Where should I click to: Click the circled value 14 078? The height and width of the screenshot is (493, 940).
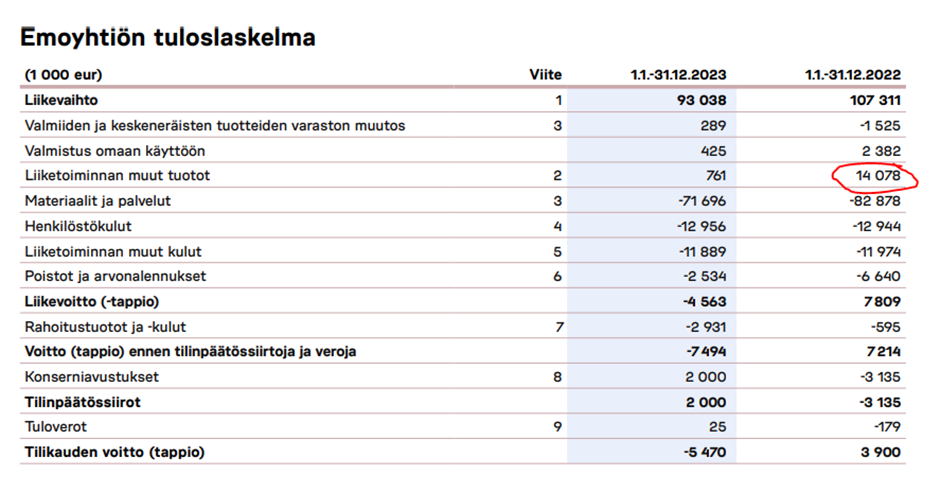pyautogui.click(x=878, y=176)
